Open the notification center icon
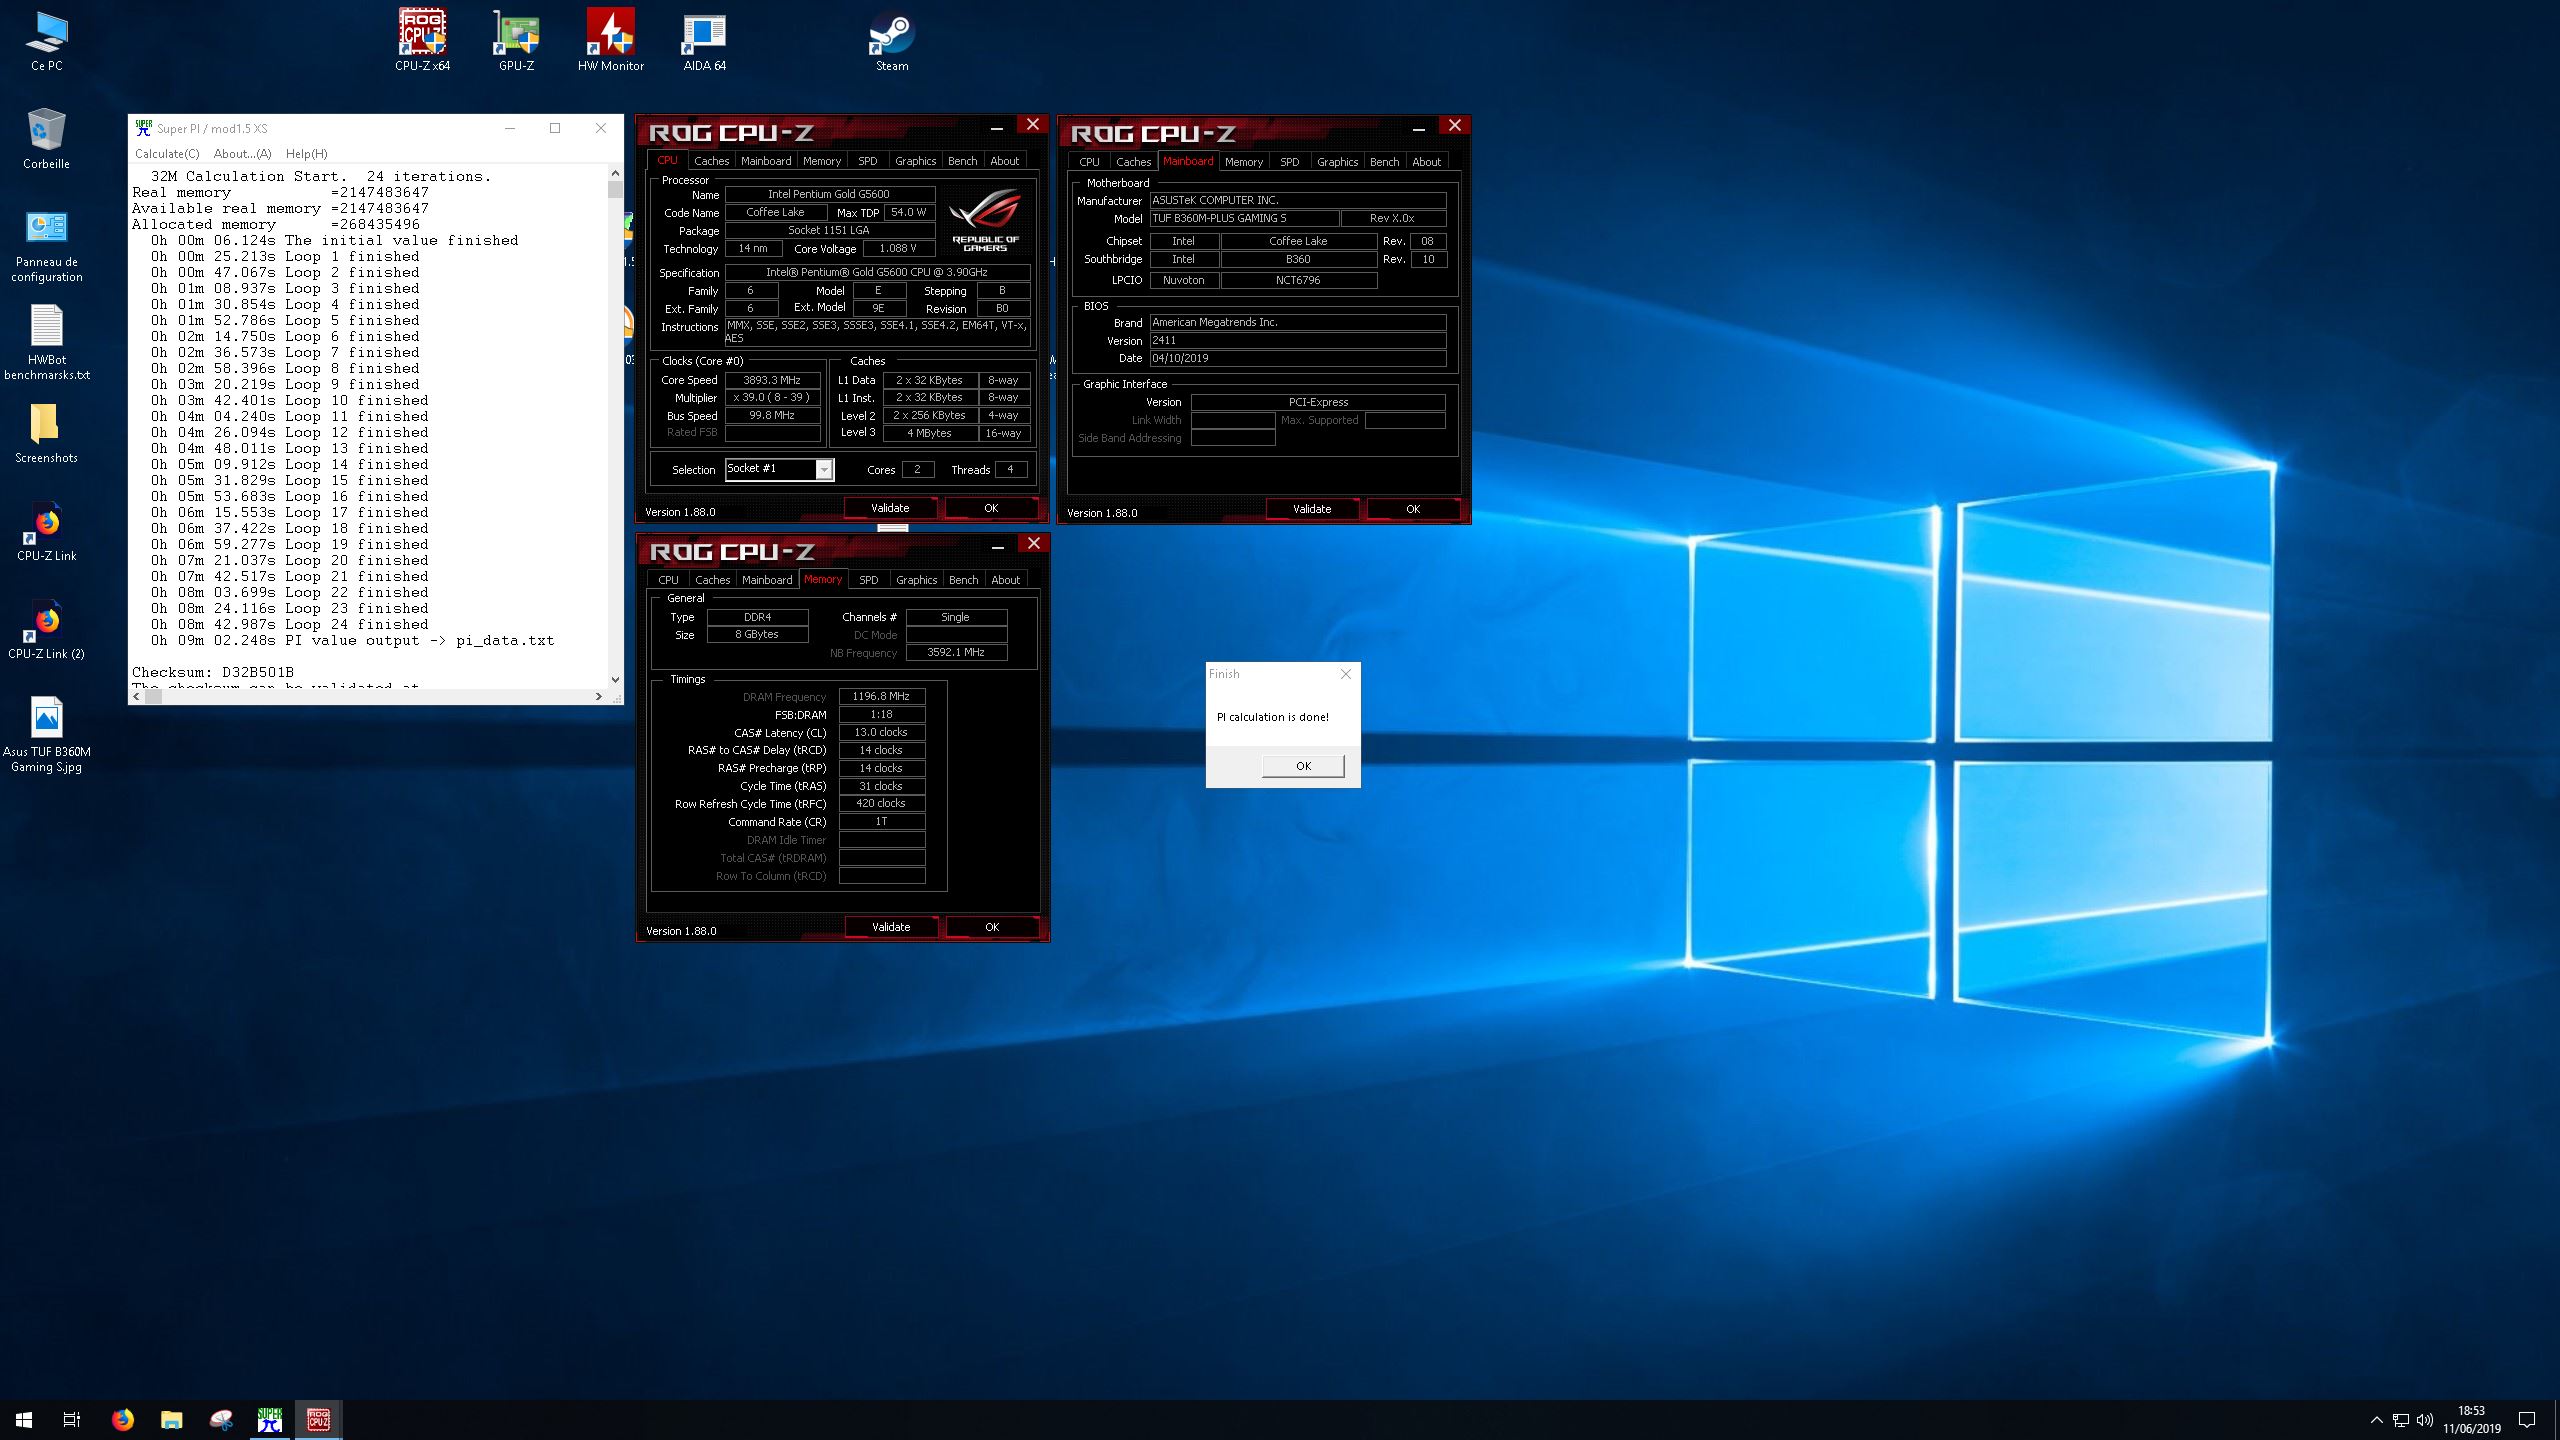The width and height of the screenshot is (2560, 1440). 2526,1420
